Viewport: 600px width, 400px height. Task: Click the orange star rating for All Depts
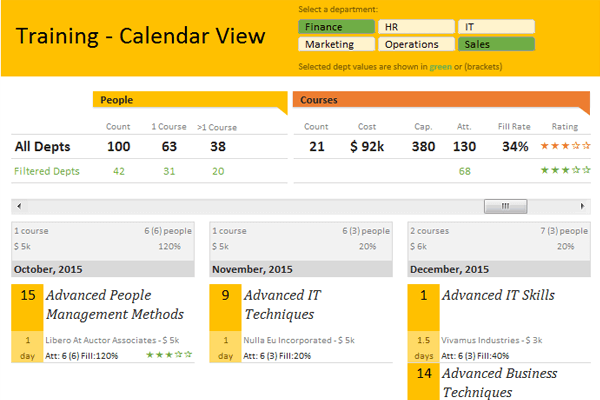565,146
